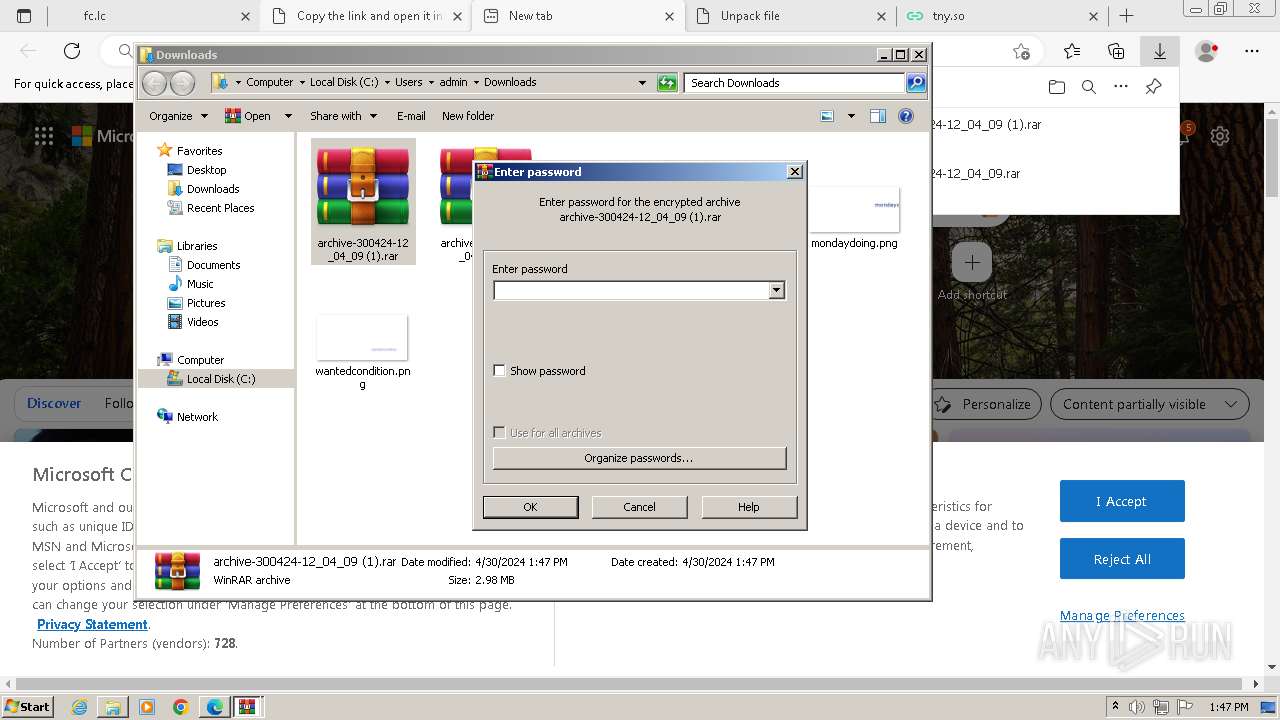Image resolution: width=1280 pixels, height=720 pixels.
Task: Expand the Open button dropdown arrow
Action: pyautogui.click(x=288, y=116)
